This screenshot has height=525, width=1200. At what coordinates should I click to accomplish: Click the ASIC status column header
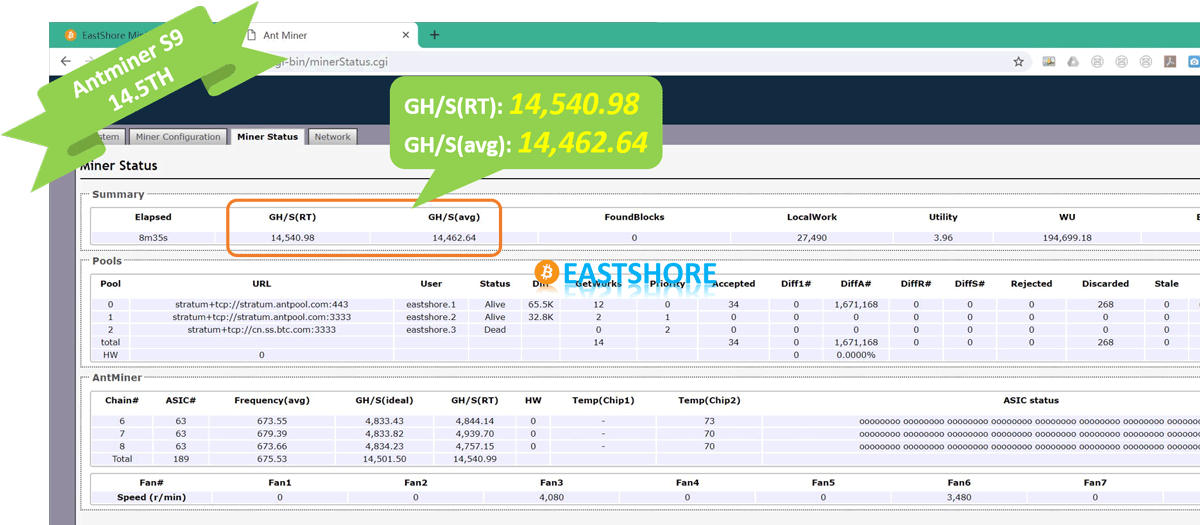1030,400
